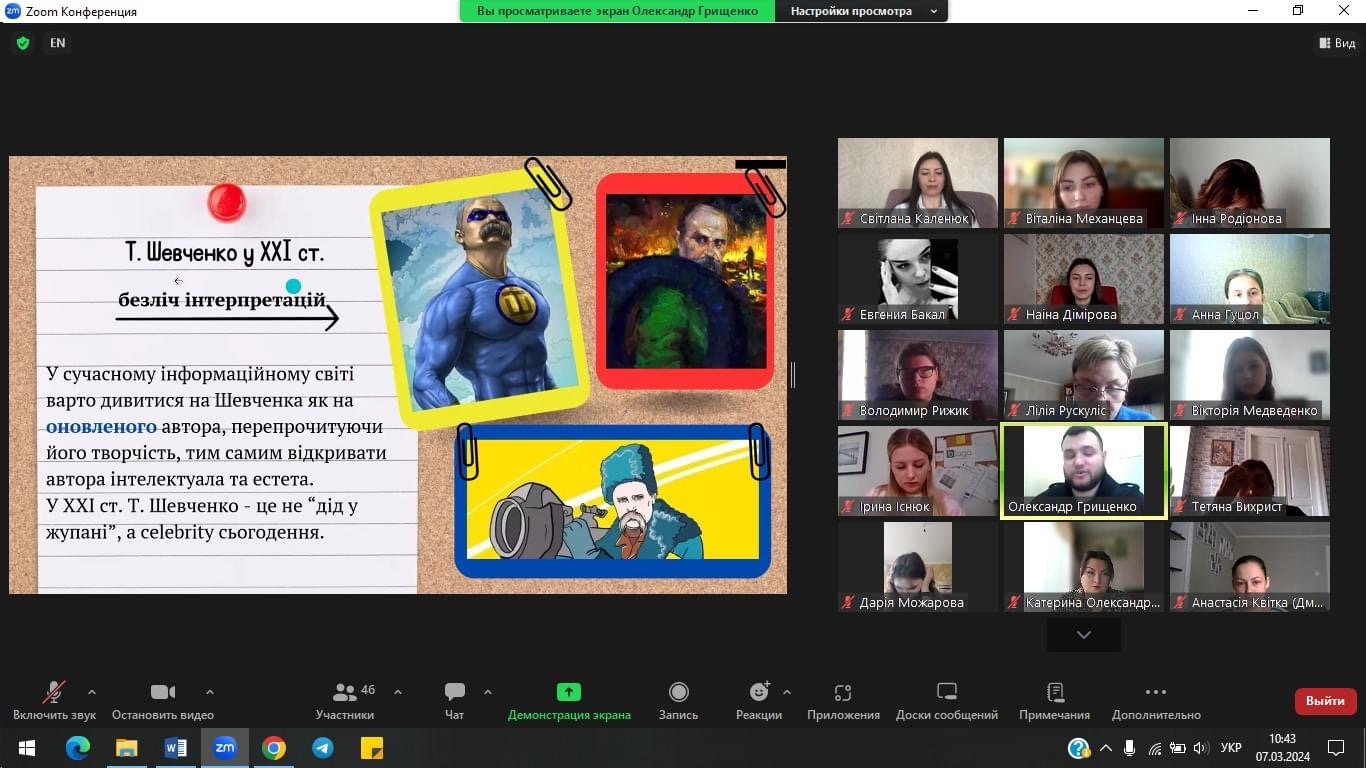1366x768 pixels.
Task: Open battery status tray icon
Action: [1178, 748]
